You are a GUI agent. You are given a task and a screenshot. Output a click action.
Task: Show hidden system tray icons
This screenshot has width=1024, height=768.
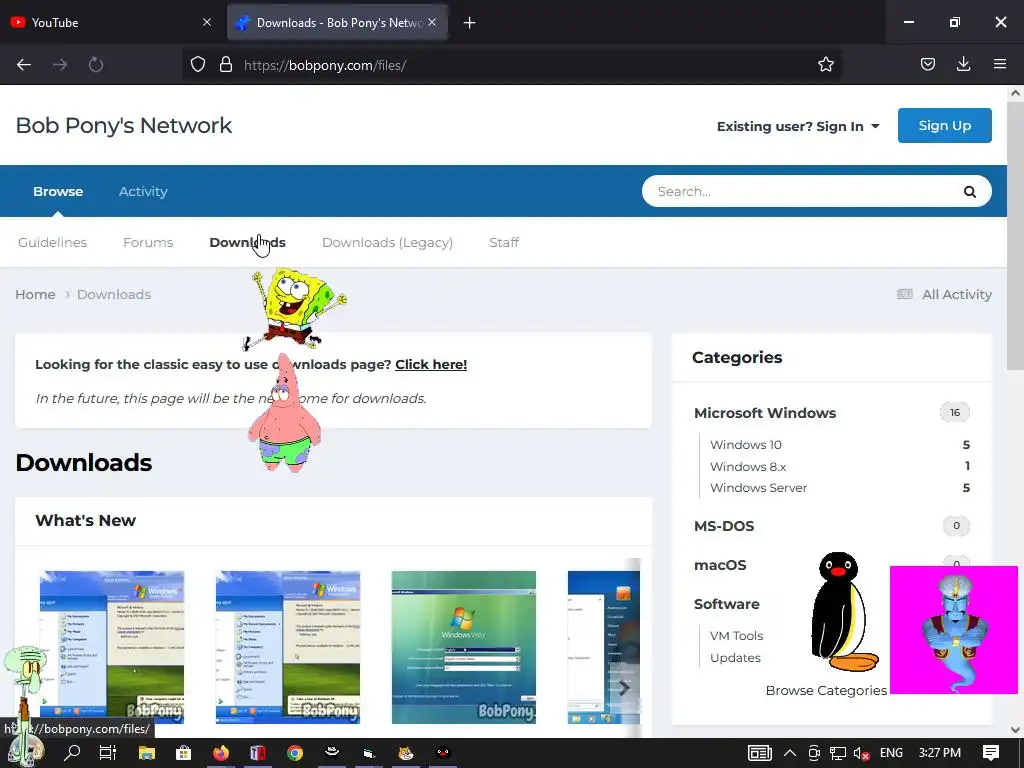tap(790, 753)
